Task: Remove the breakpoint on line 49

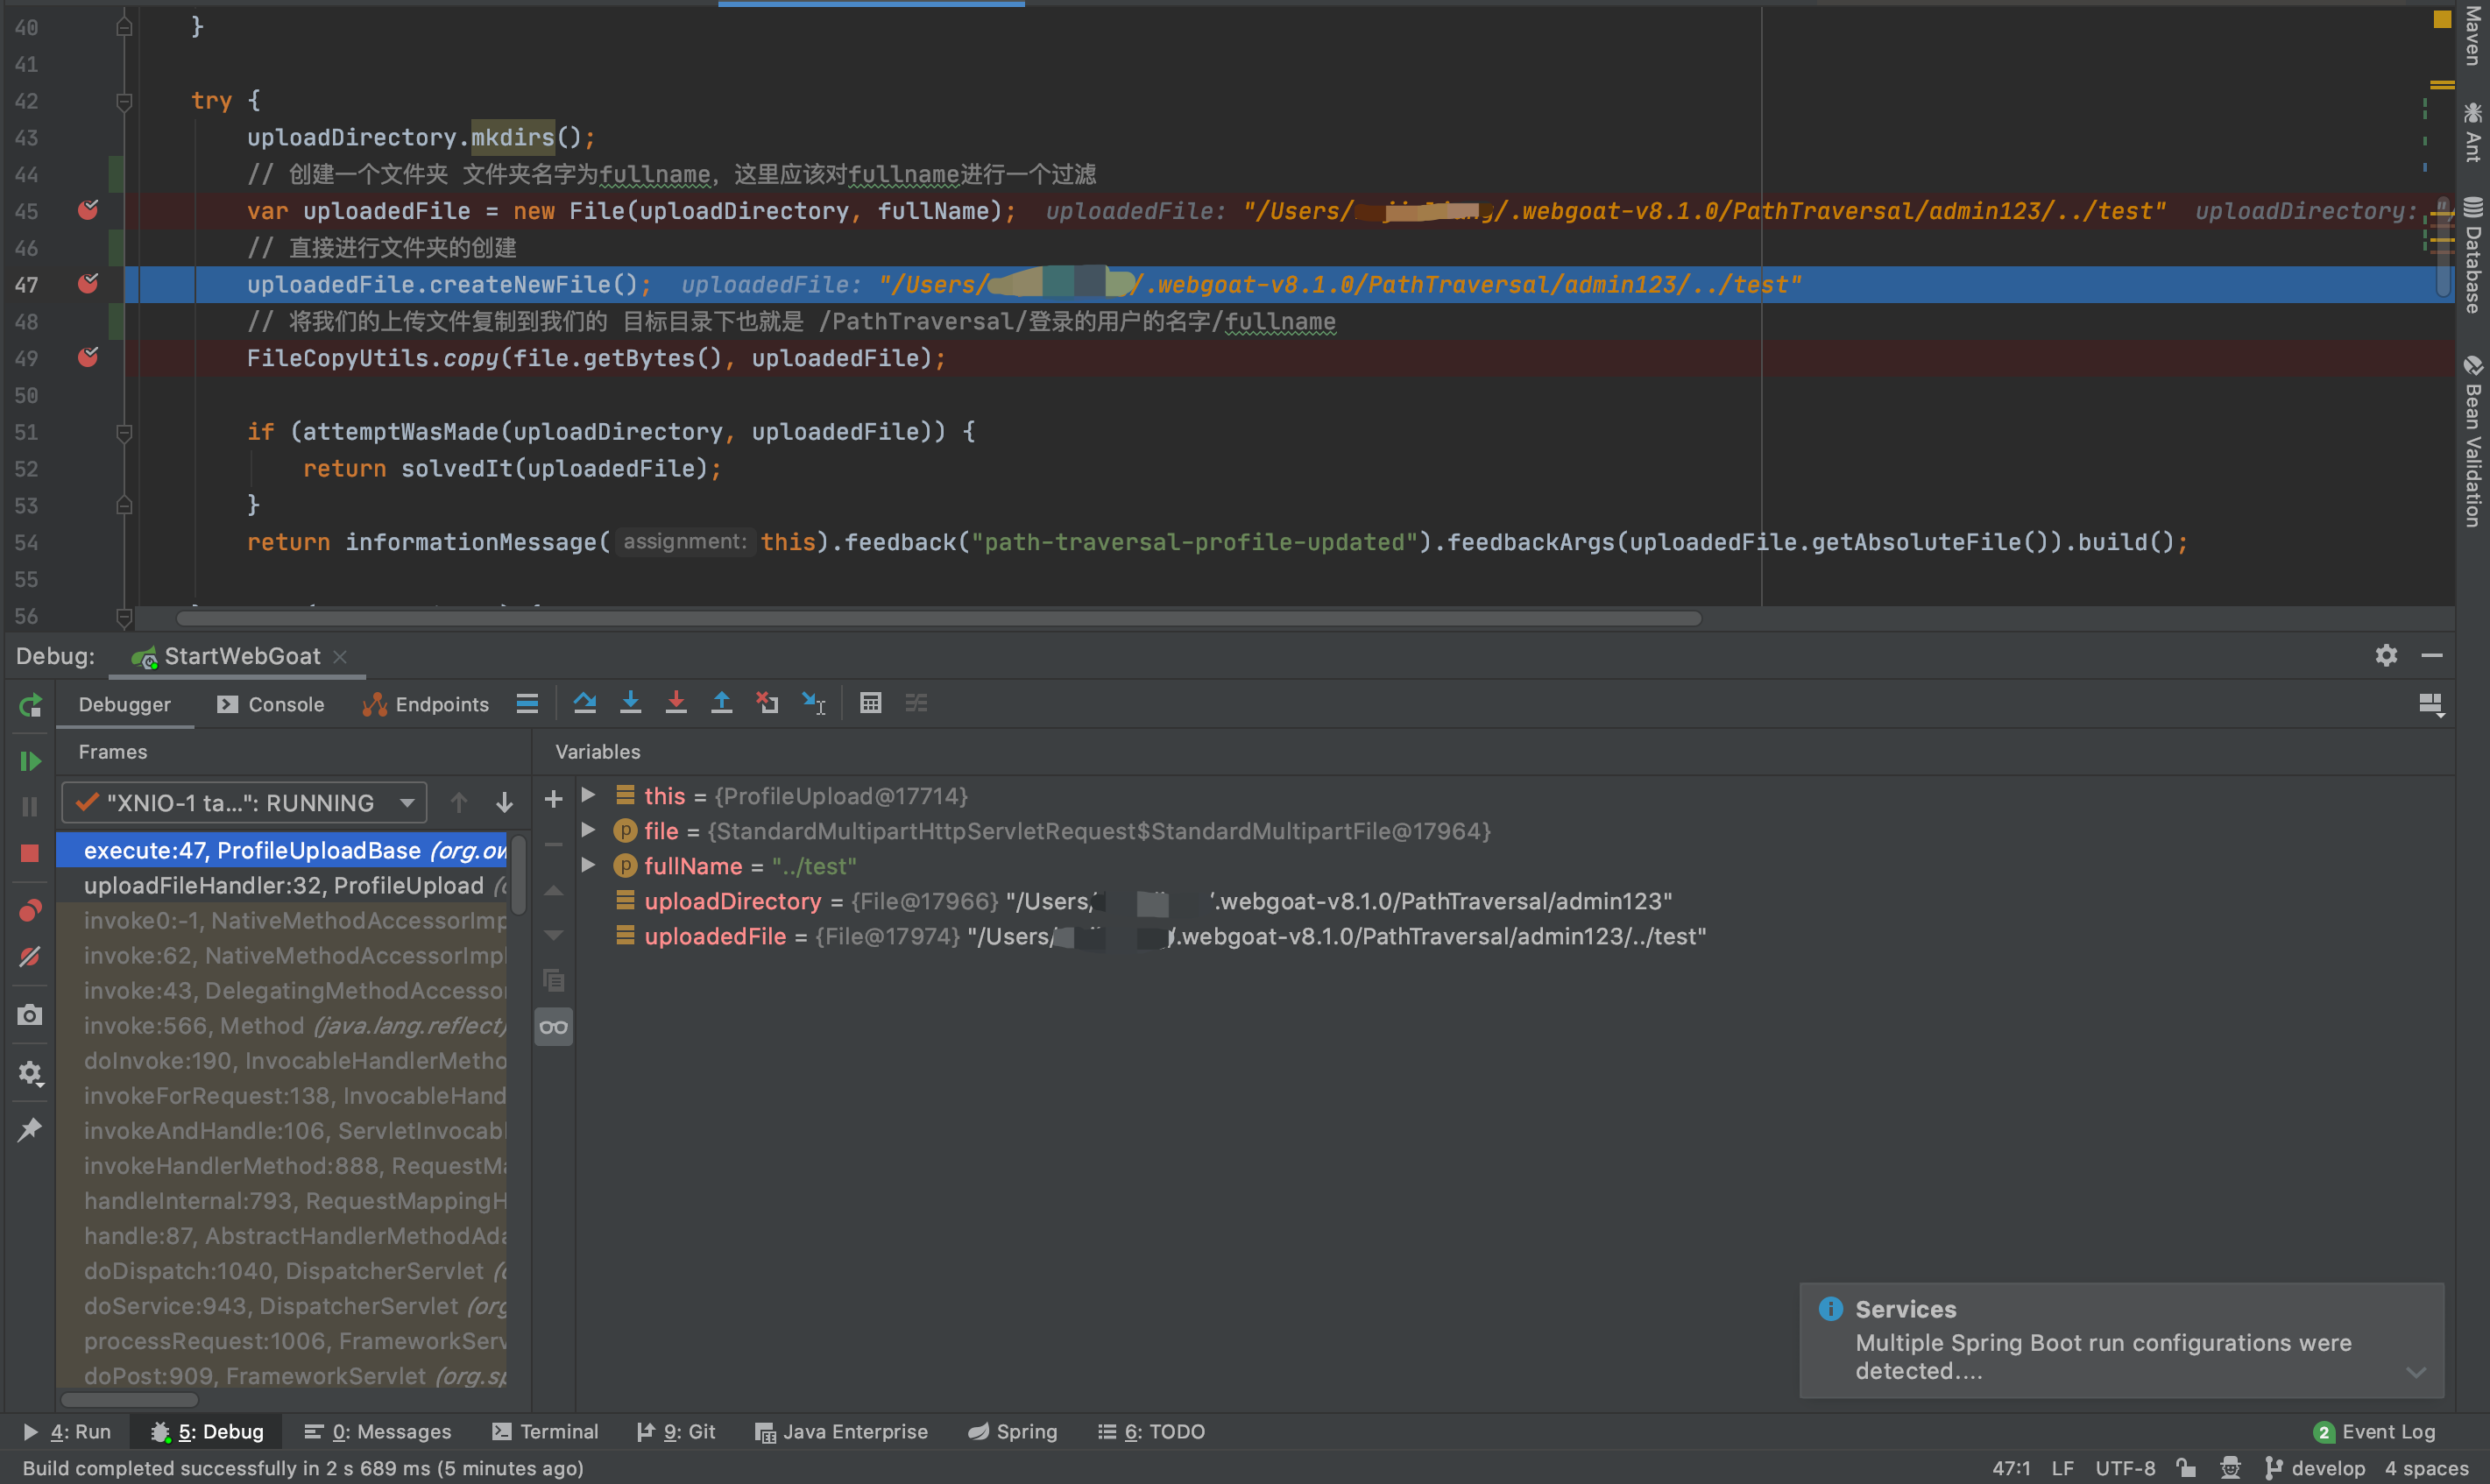Action: 88,357
